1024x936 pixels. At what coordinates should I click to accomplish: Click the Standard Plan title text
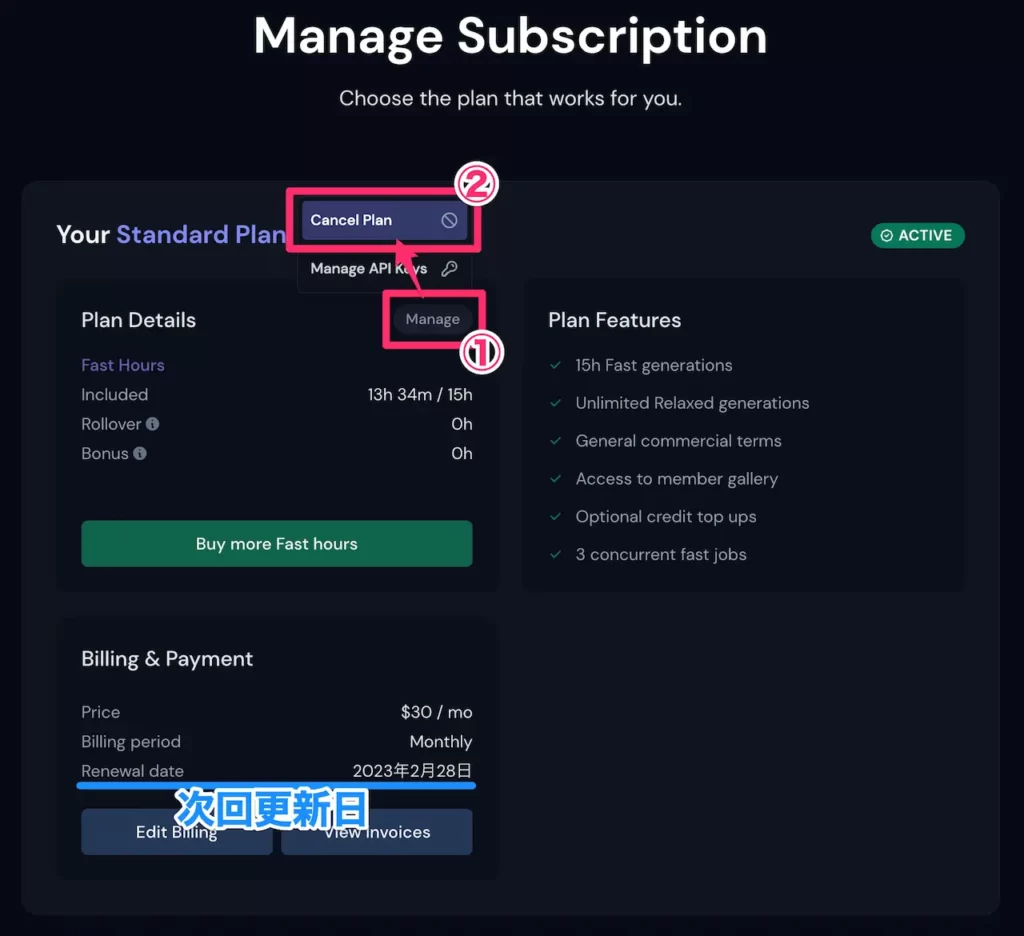pyautogui.click(x=201, y=234)
